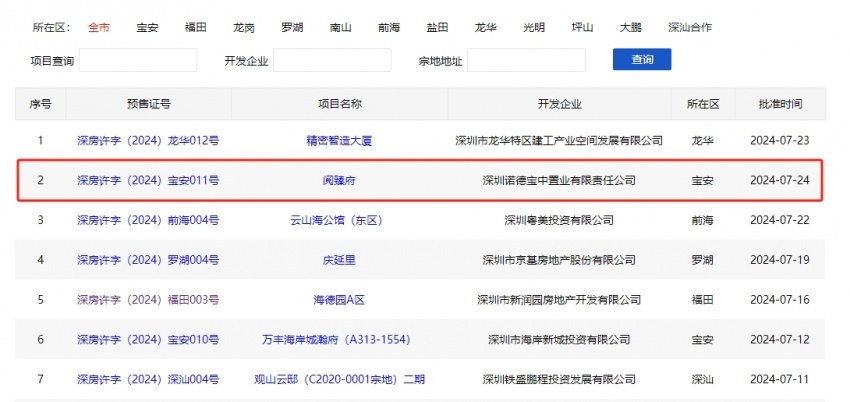Select the 全市 district filter
This screenshot has width=850, height=402.
(x=99, y=27)
